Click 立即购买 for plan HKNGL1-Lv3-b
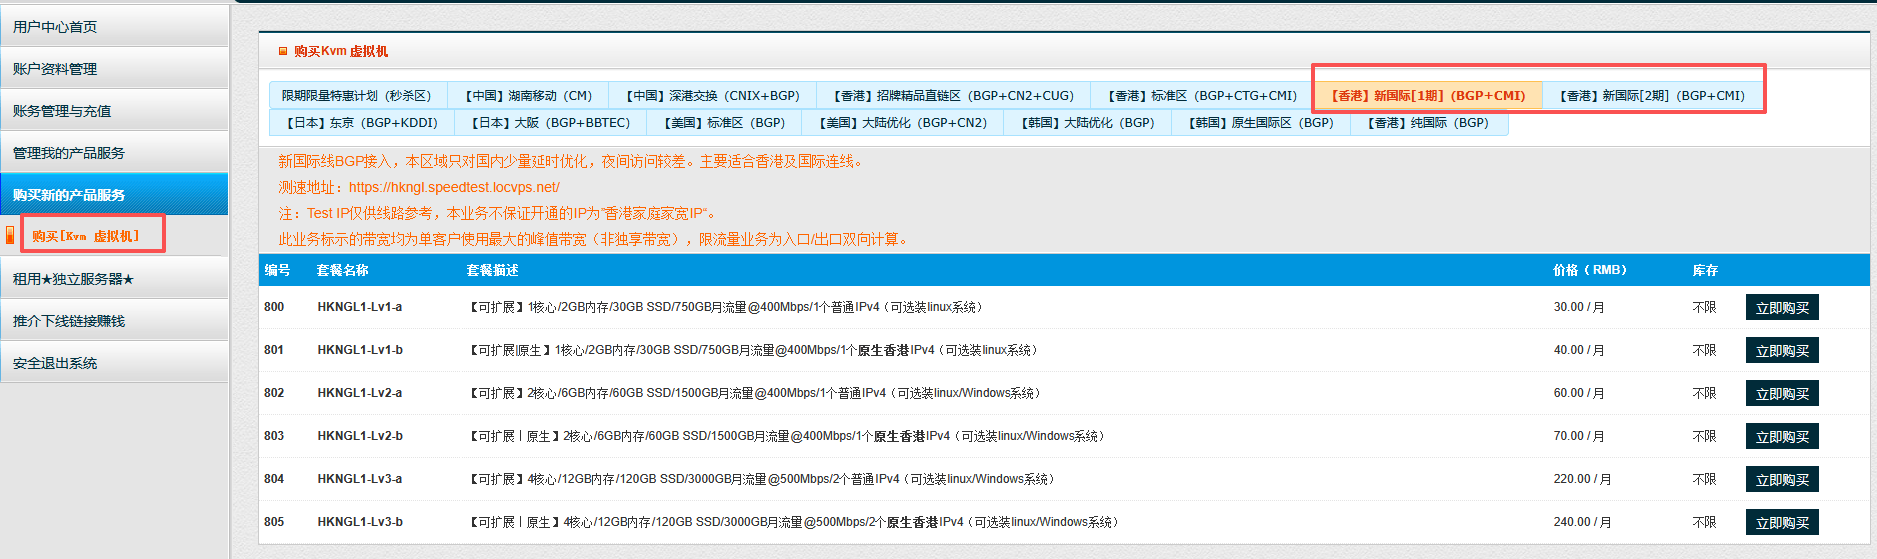Screen dimensions: 1877x559 click(x=1782, y=522)
